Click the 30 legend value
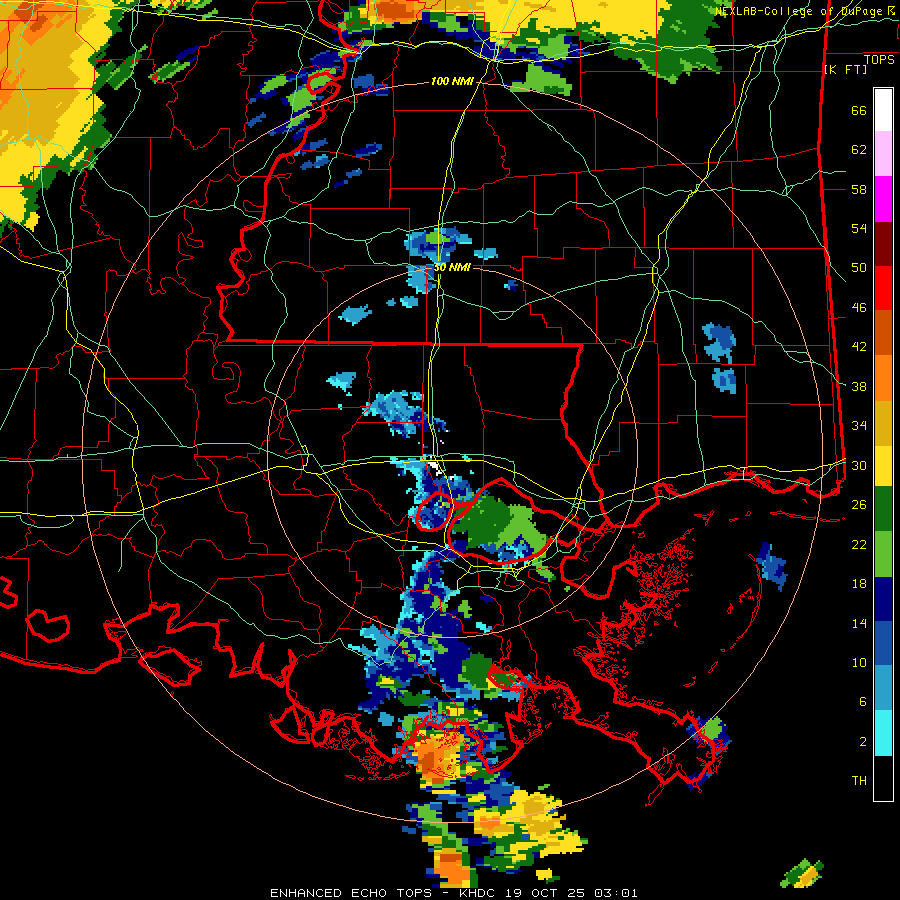The width and height of the screenshot is (900, 900). (859, 465)
